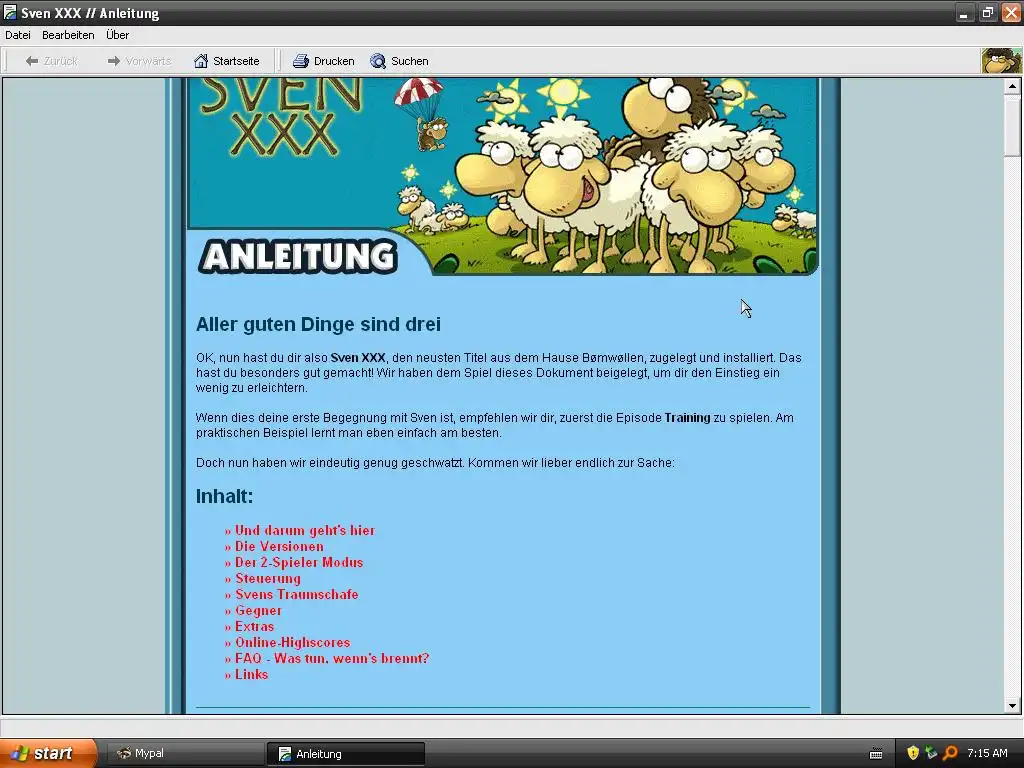Jump to Svens Traumschafe section
Image resolution: width=1024 pixels, height=768 pixels.
[296, 594]
